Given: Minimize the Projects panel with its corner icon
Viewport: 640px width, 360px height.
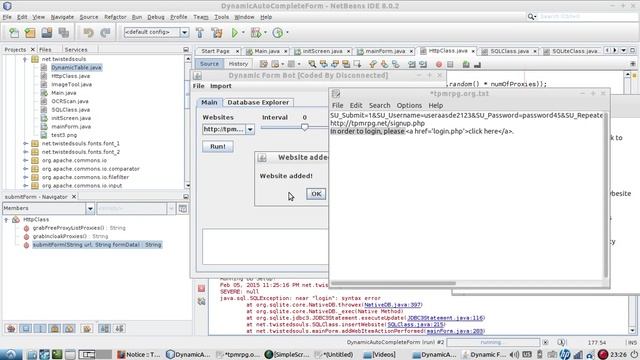Looking at the screenshot, I should click(186, 49).
